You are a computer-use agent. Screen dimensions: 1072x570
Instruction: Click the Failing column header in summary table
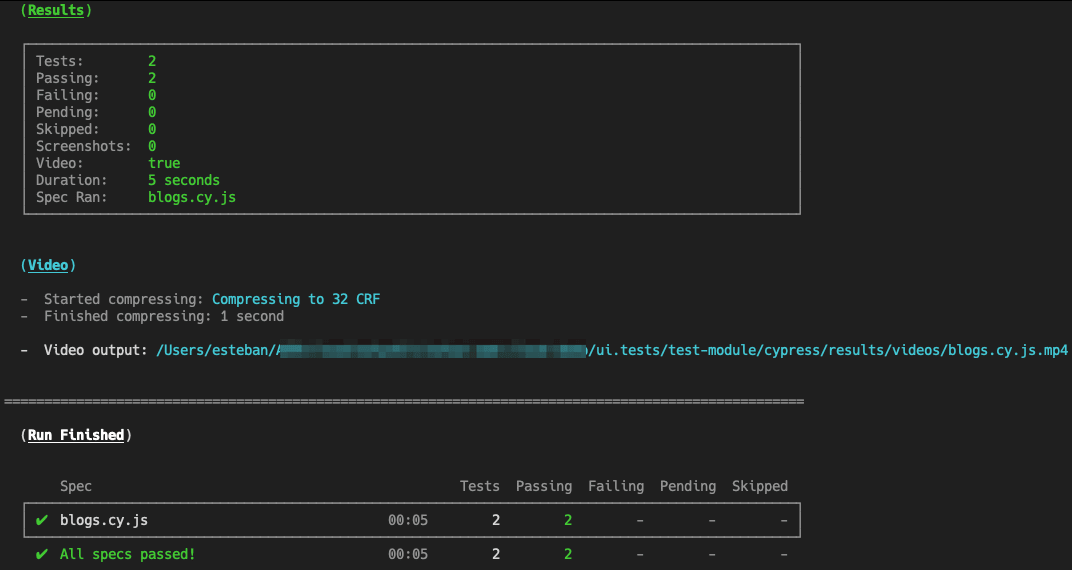click(616, 487)
